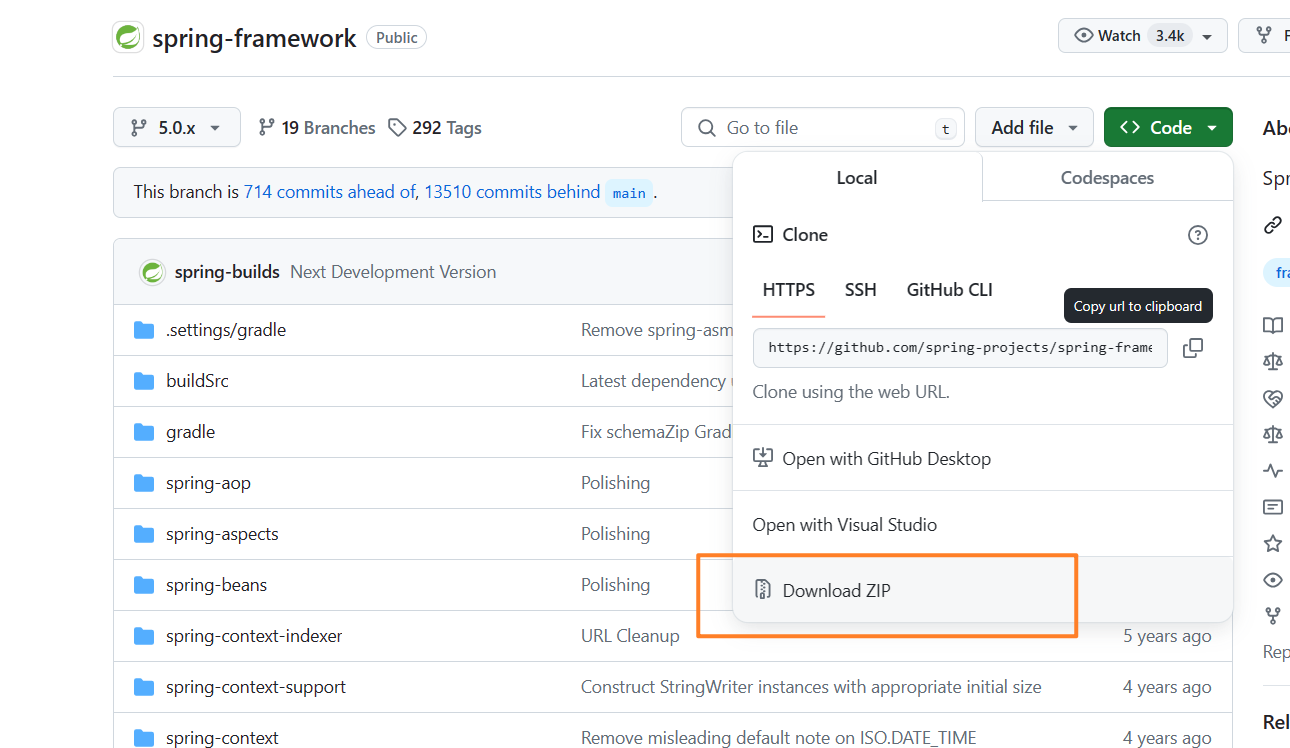Click the tag icon beside 292 Tags
Viewport: 1290px width, 748px height.
[x=397, y=128]
